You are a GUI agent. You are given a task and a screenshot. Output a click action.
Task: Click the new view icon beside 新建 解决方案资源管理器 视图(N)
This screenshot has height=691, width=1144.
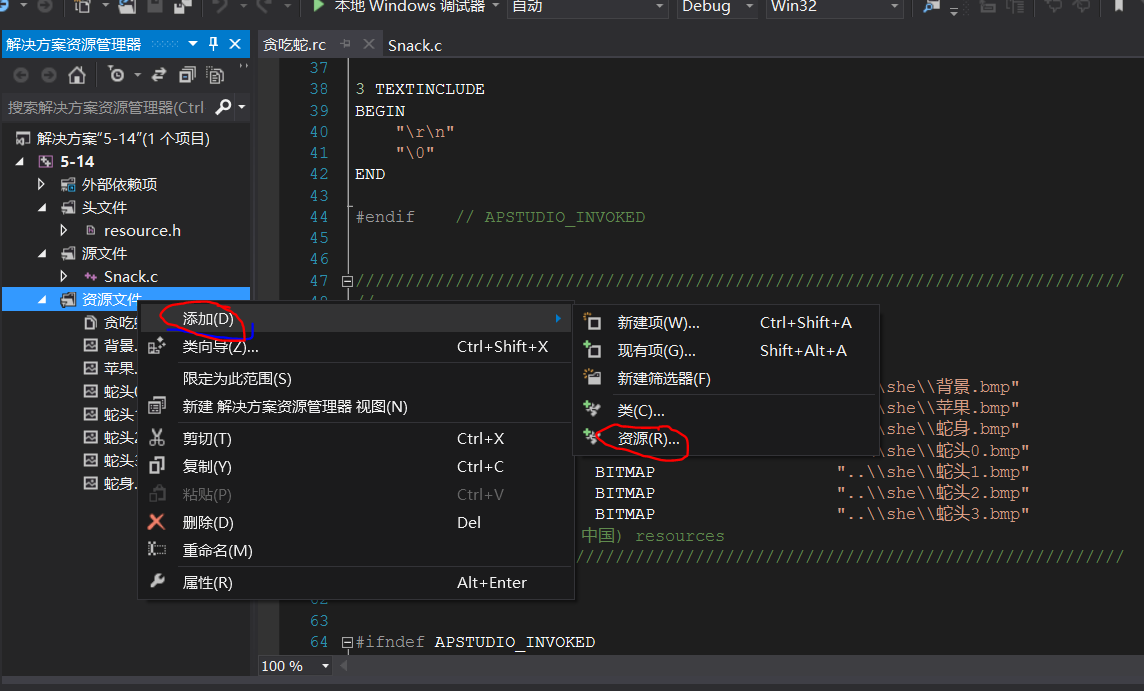pyautogui.click(x=157, y=406)
